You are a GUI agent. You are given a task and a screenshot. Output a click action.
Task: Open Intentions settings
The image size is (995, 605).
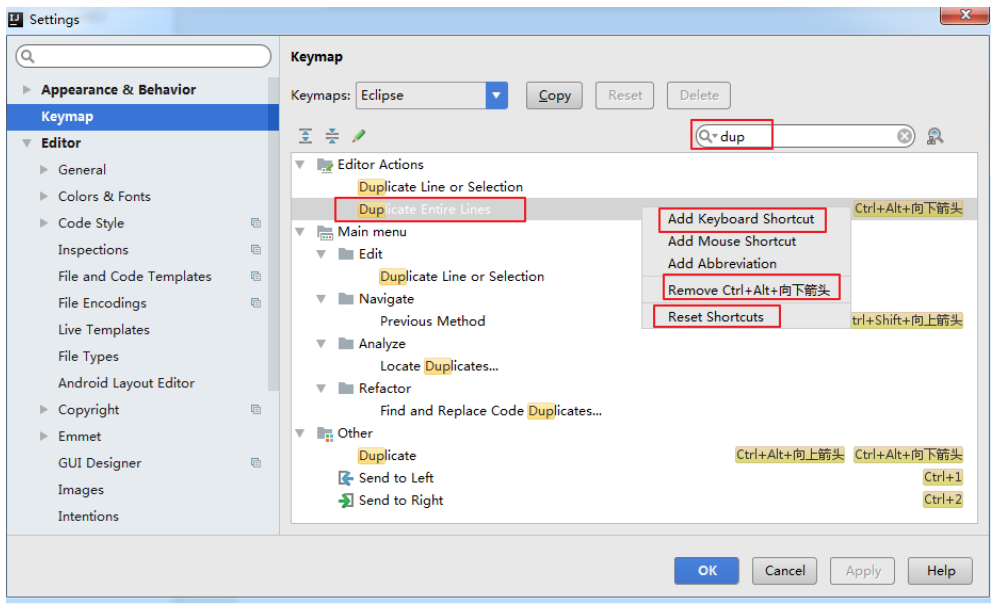coord(88,516)
